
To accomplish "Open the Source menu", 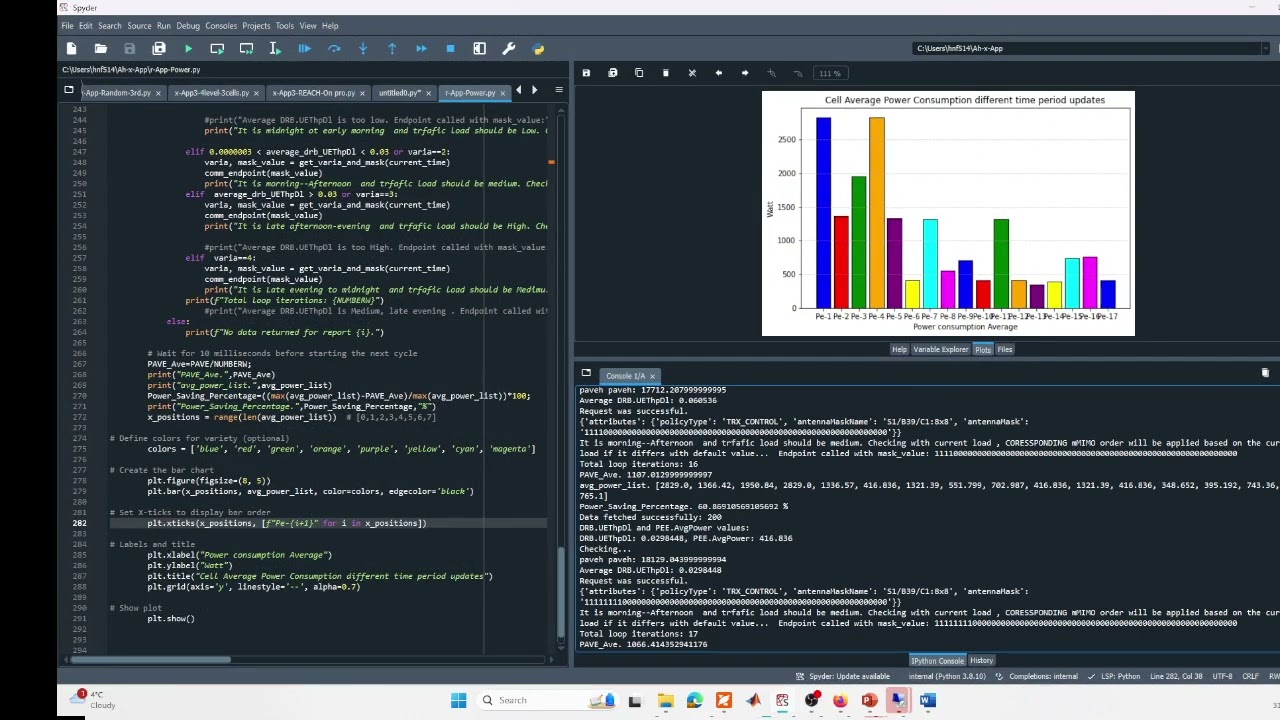I will (x=139, y=26).
